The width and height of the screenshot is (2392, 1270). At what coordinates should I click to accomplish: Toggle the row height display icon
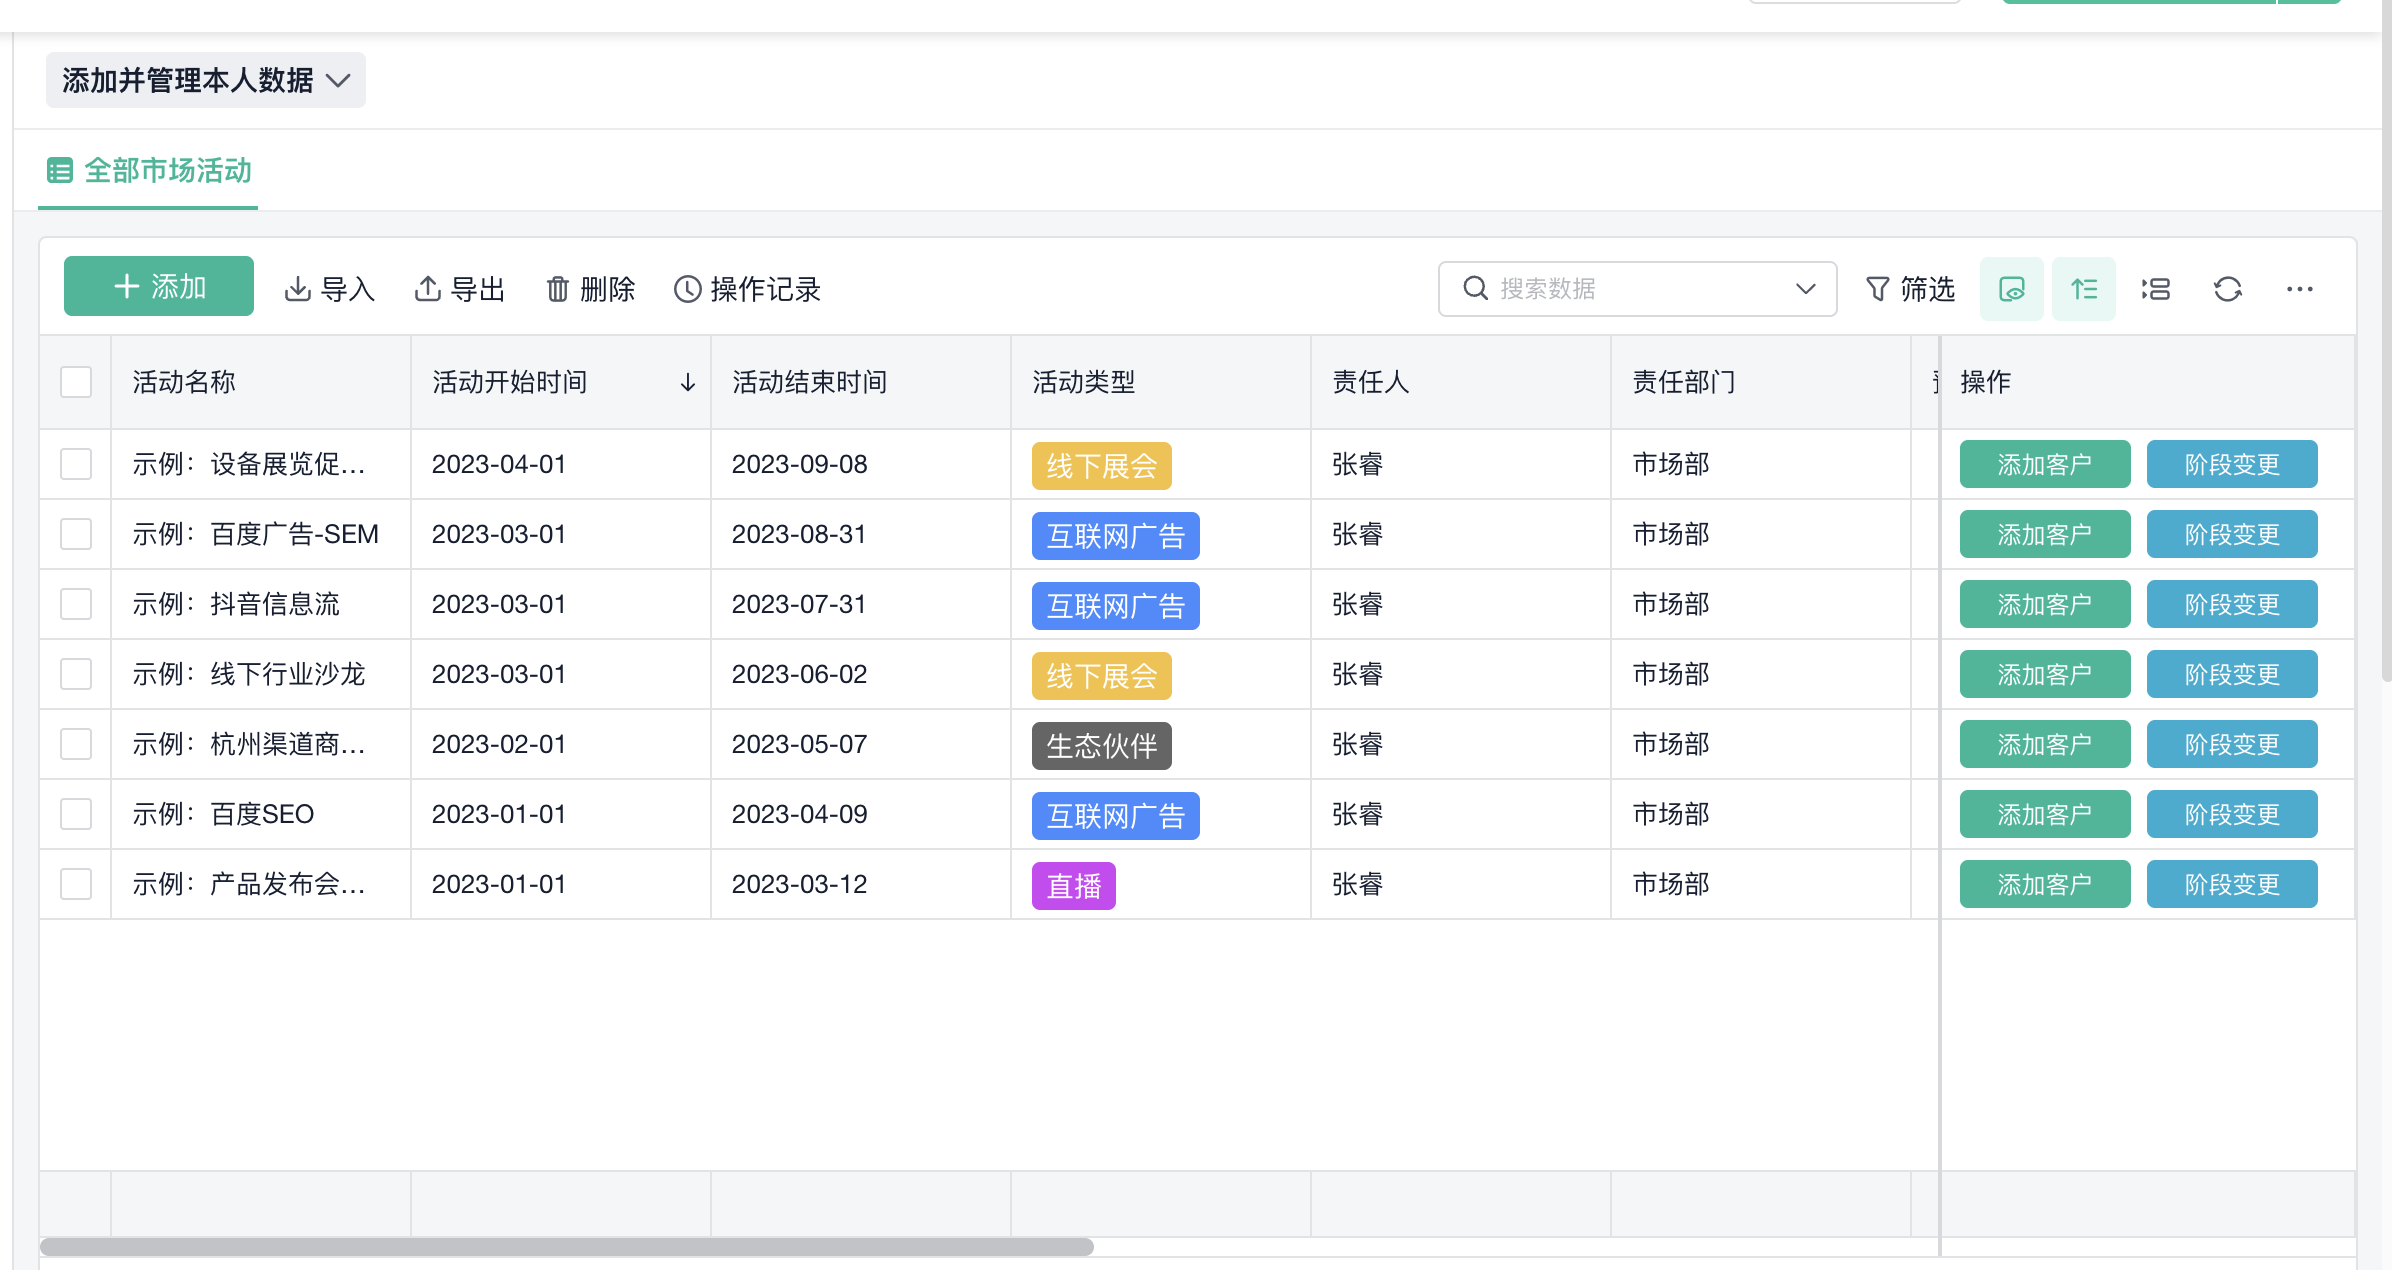(x=2084, y=289)
